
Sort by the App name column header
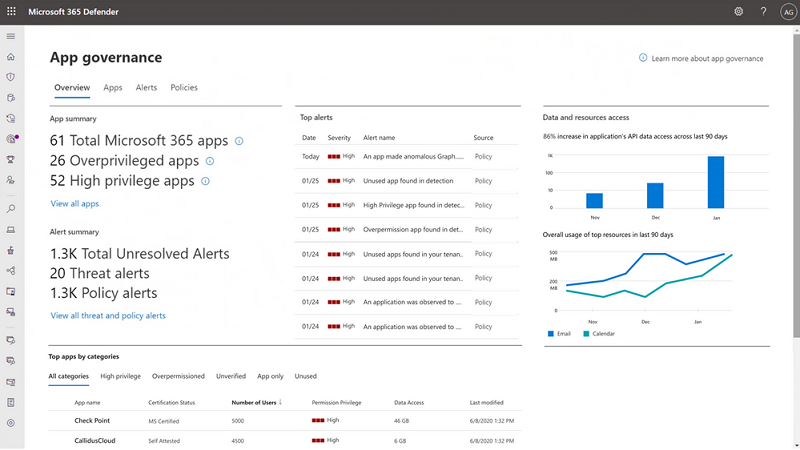(x=87, y=403)
